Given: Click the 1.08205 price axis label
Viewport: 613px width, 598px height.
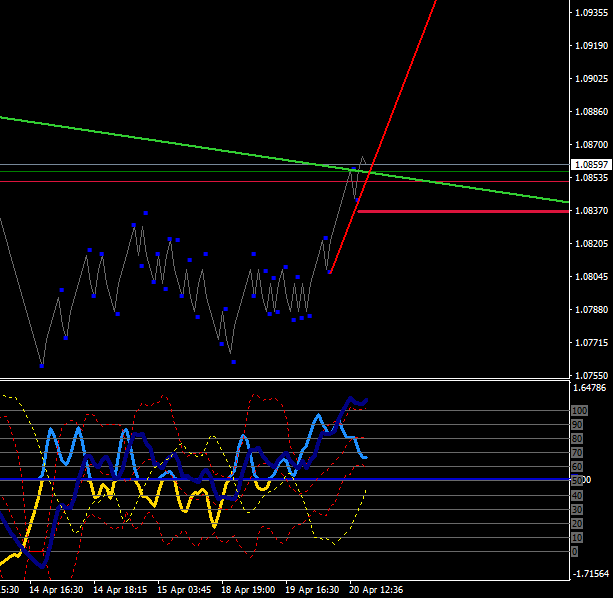Looking at the screenshot, I should click(591, 243).
